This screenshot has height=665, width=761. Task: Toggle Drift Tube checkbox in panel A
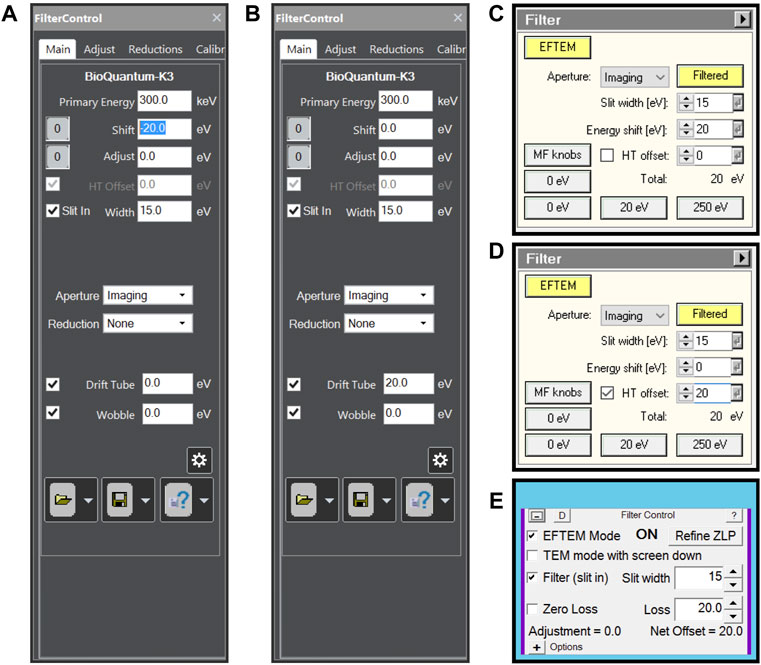tap(52, 384)
